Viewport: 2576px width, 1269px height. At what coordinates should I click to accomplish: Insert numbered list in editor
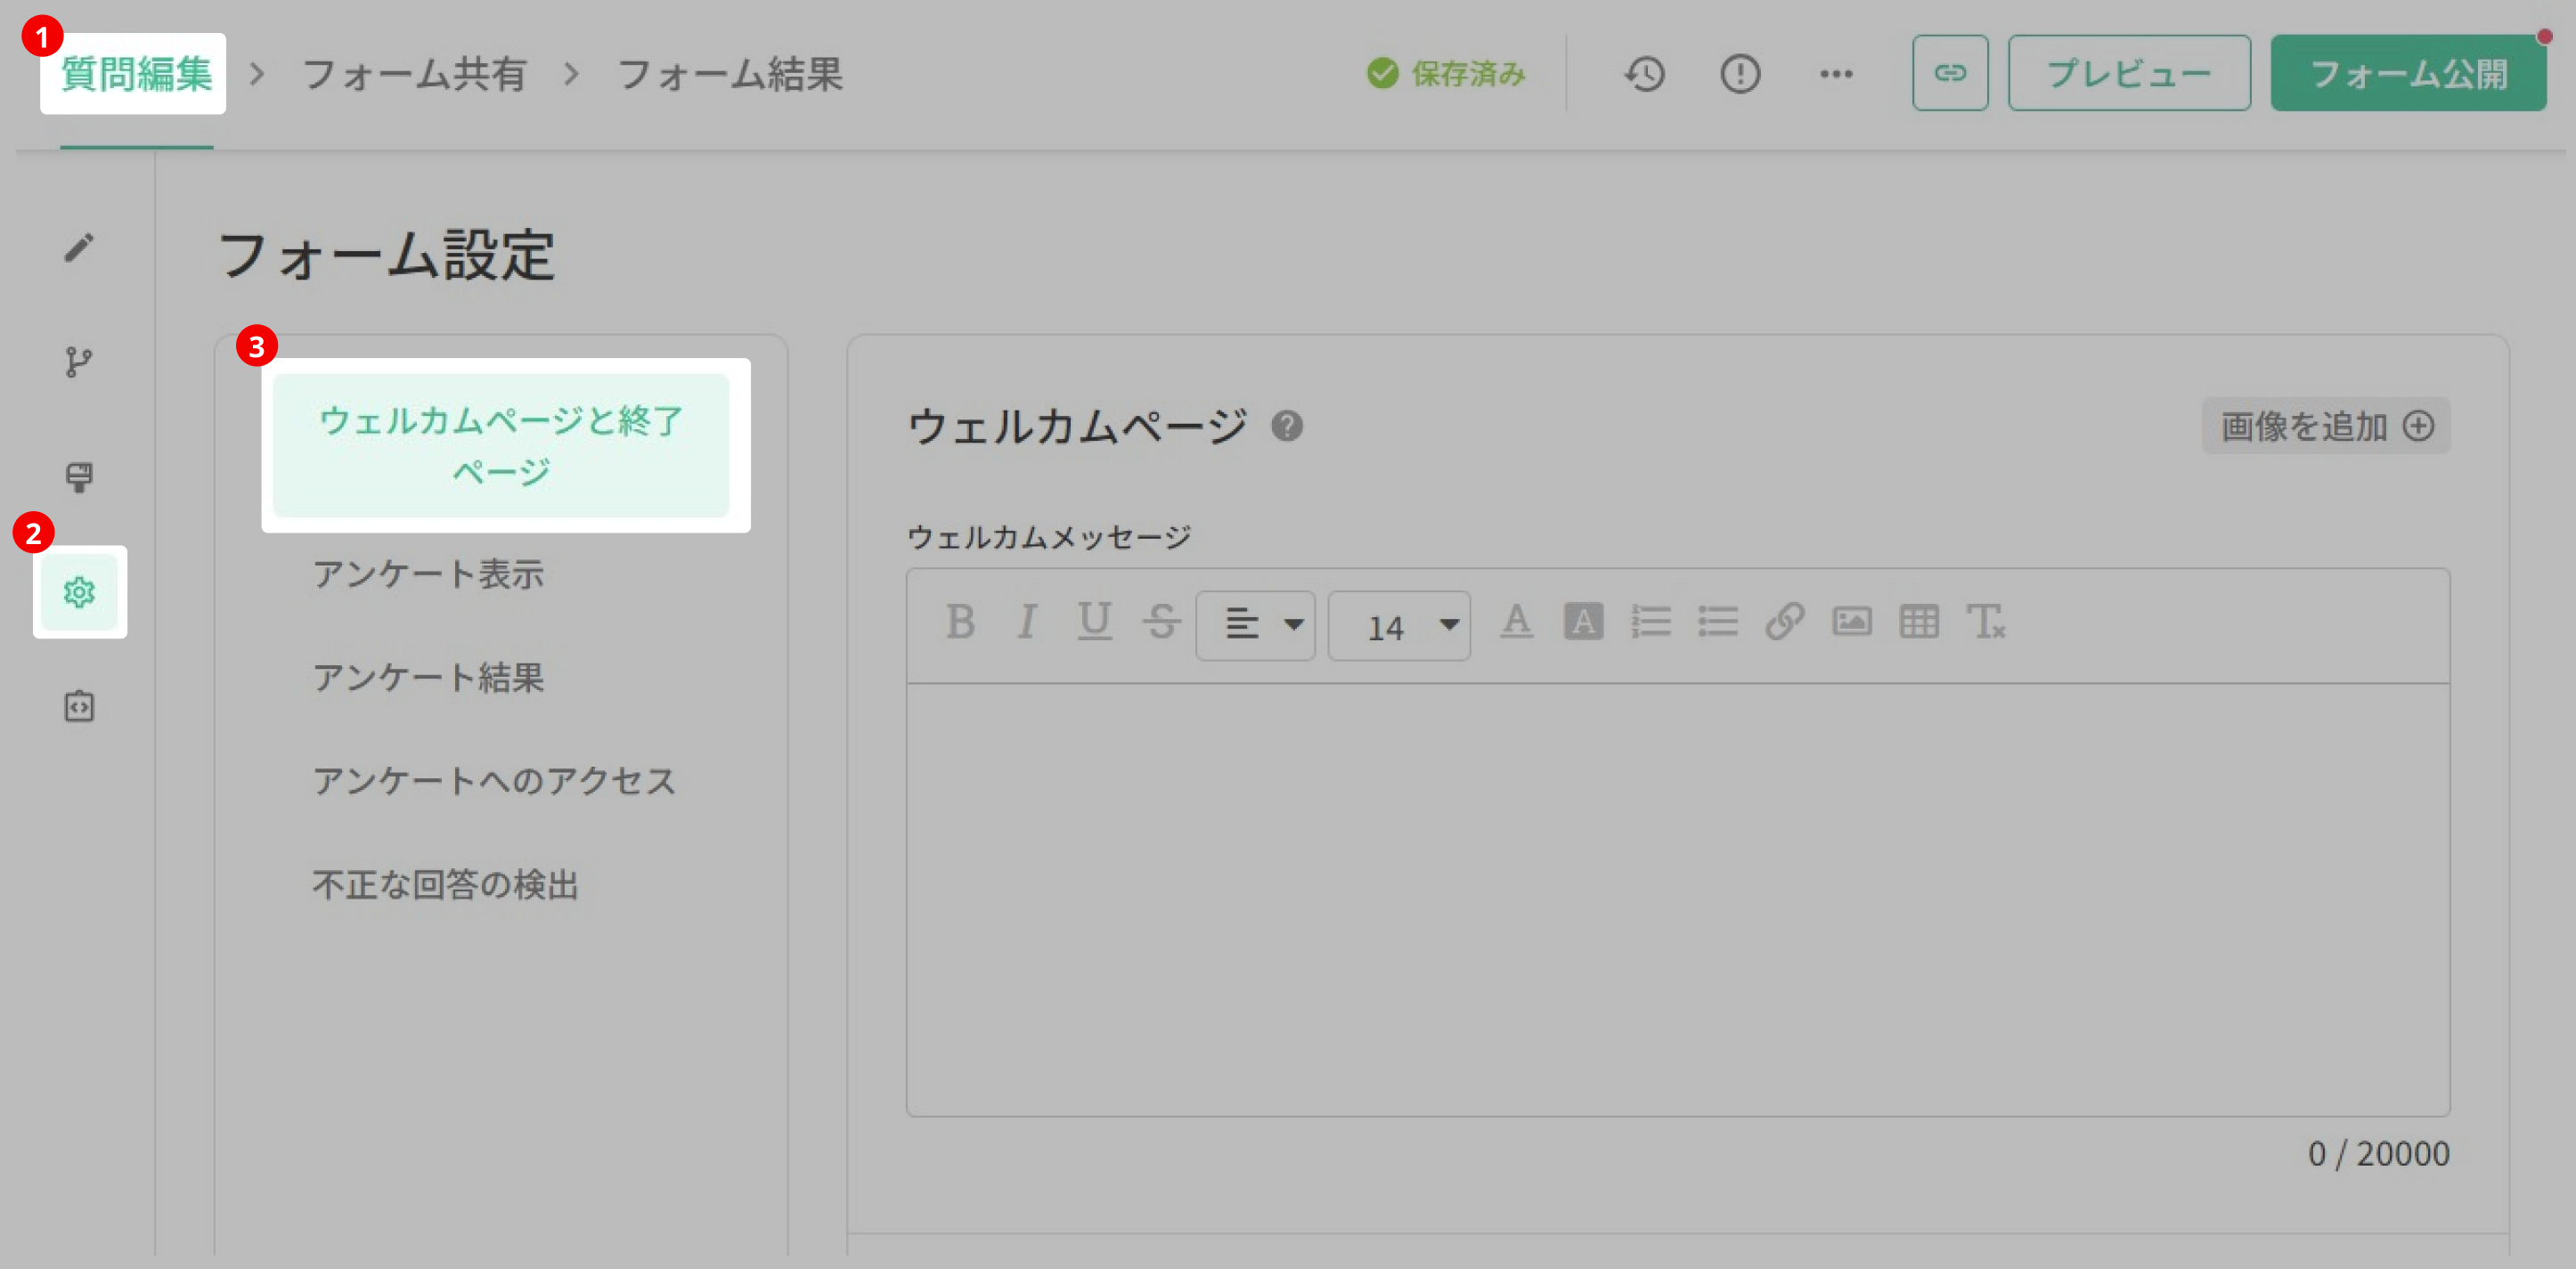tap(1651, 622)
